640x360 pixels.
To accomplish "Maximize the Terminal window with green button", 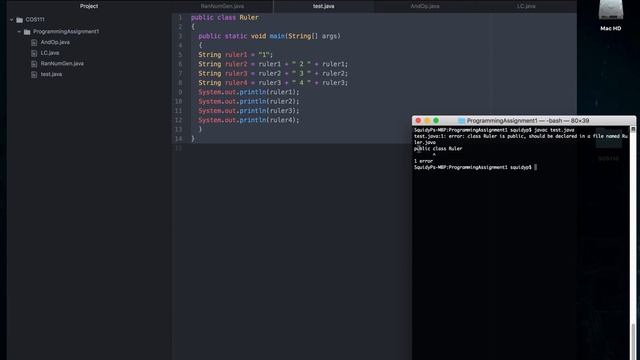I will [436, 120].
